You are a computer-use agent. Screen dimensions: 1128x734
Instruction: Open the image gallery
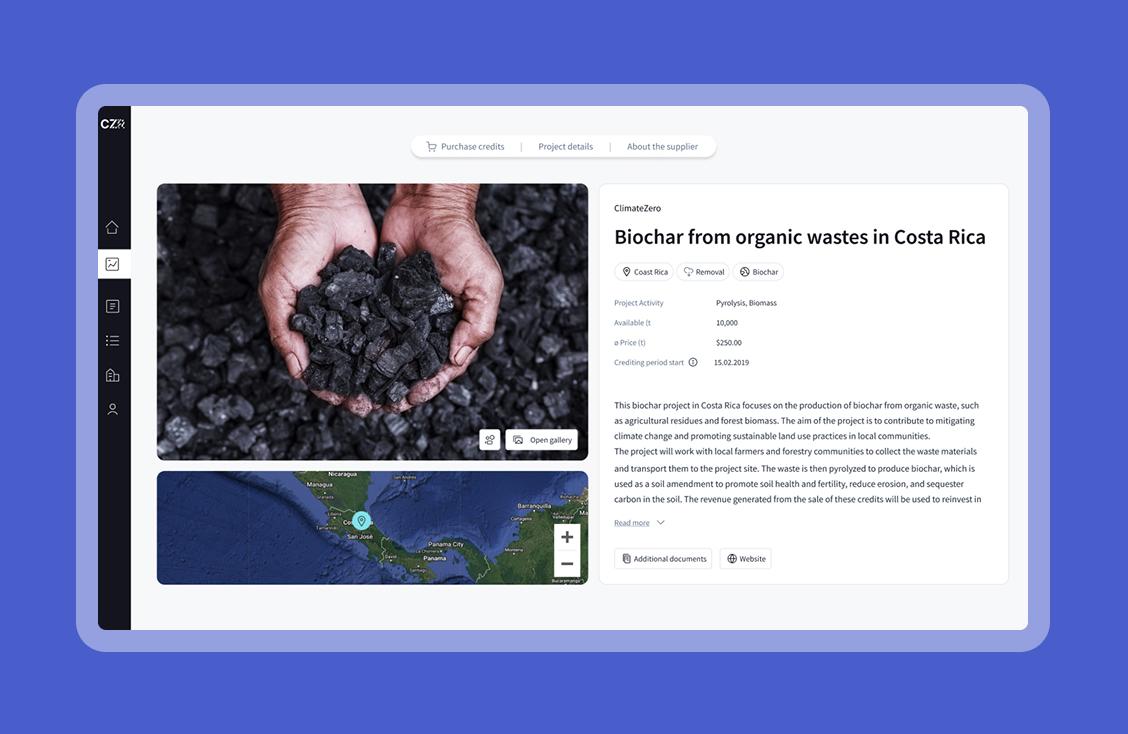[x=542, y=440]
